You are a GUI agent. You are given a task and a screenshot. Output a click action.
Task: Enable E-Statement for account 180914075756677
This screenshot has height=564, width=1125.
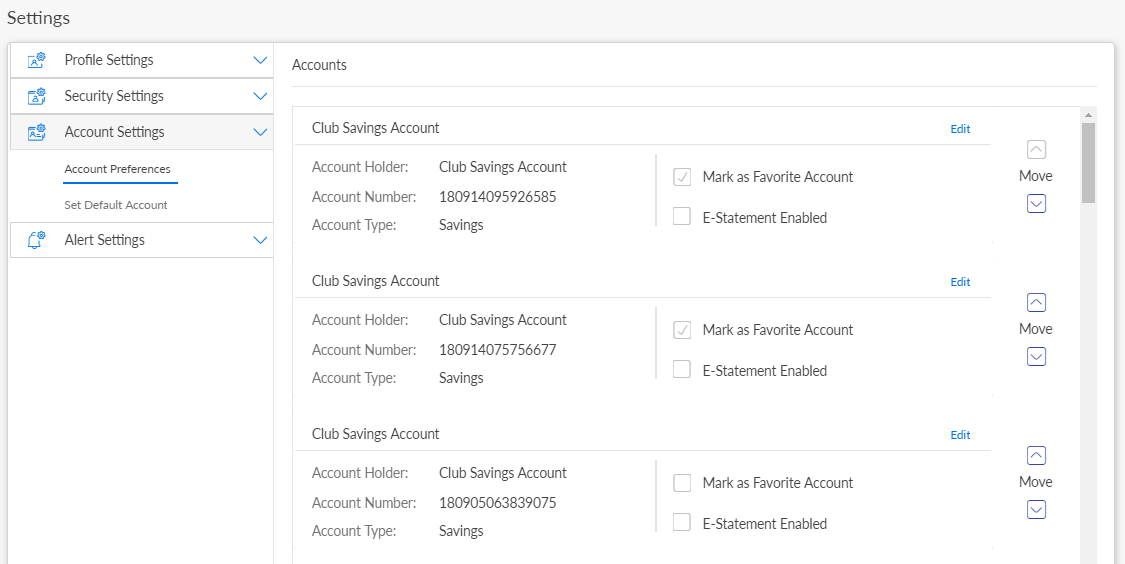pyautogui.click(x=682, y=370)
